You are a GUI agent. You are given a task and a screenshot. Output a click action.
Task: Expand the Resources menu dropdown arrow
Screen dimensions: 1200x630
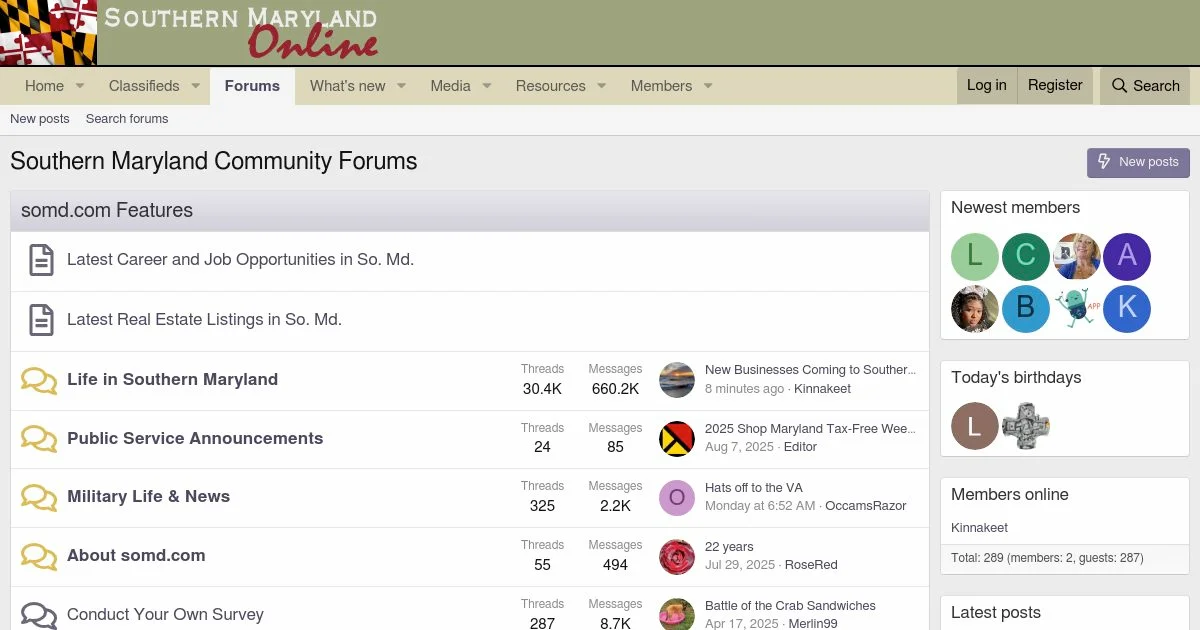pos(602,86)
